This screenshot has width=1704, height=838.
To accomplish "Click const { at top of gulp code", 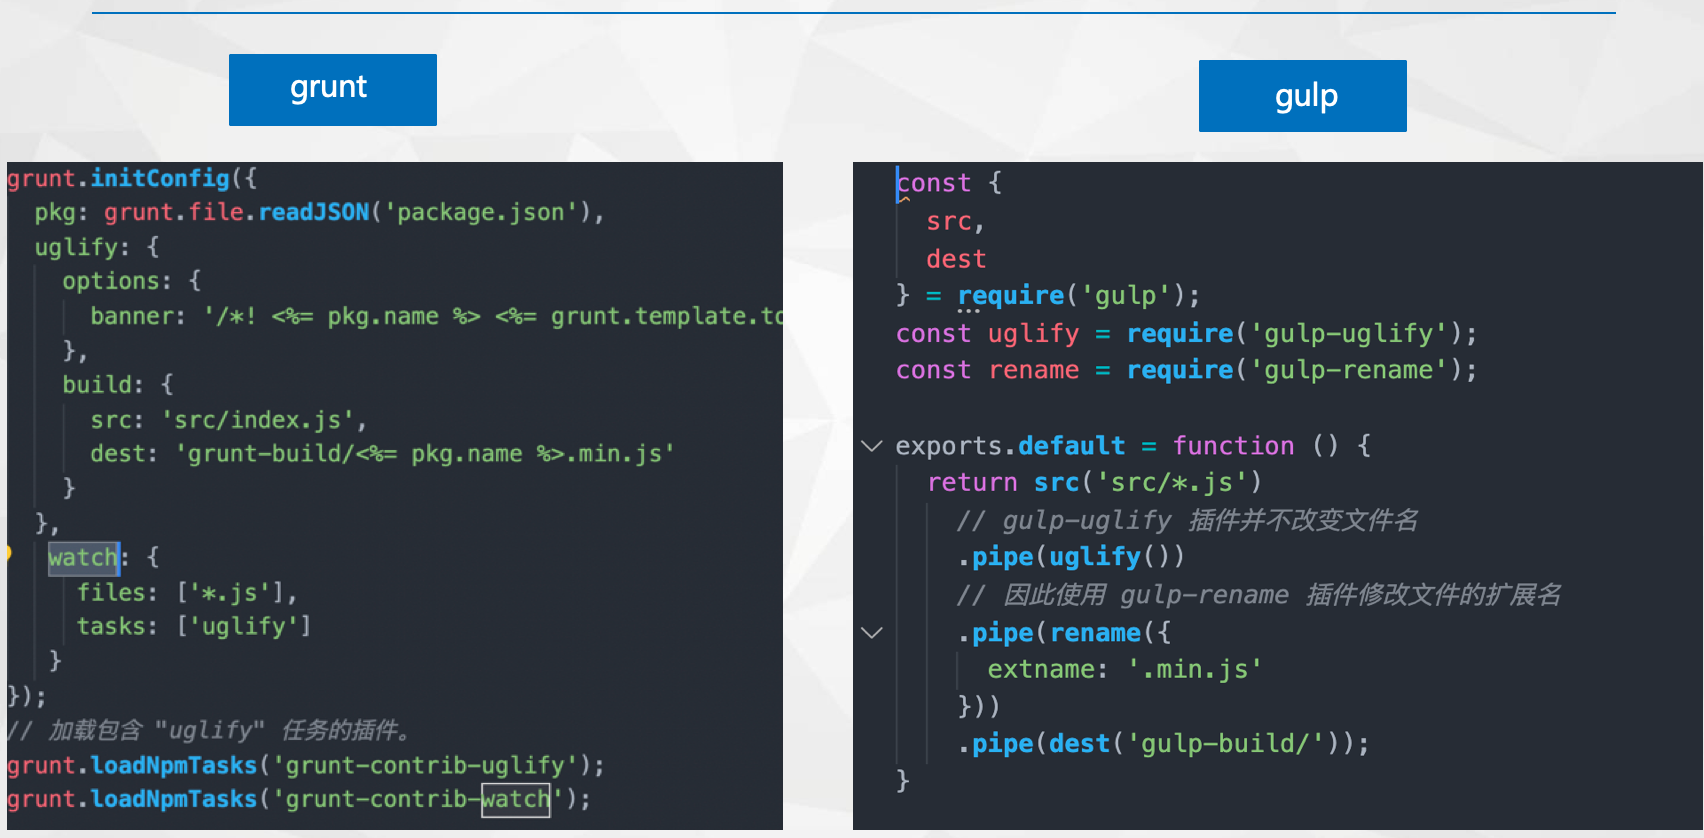I will (949, 183).
